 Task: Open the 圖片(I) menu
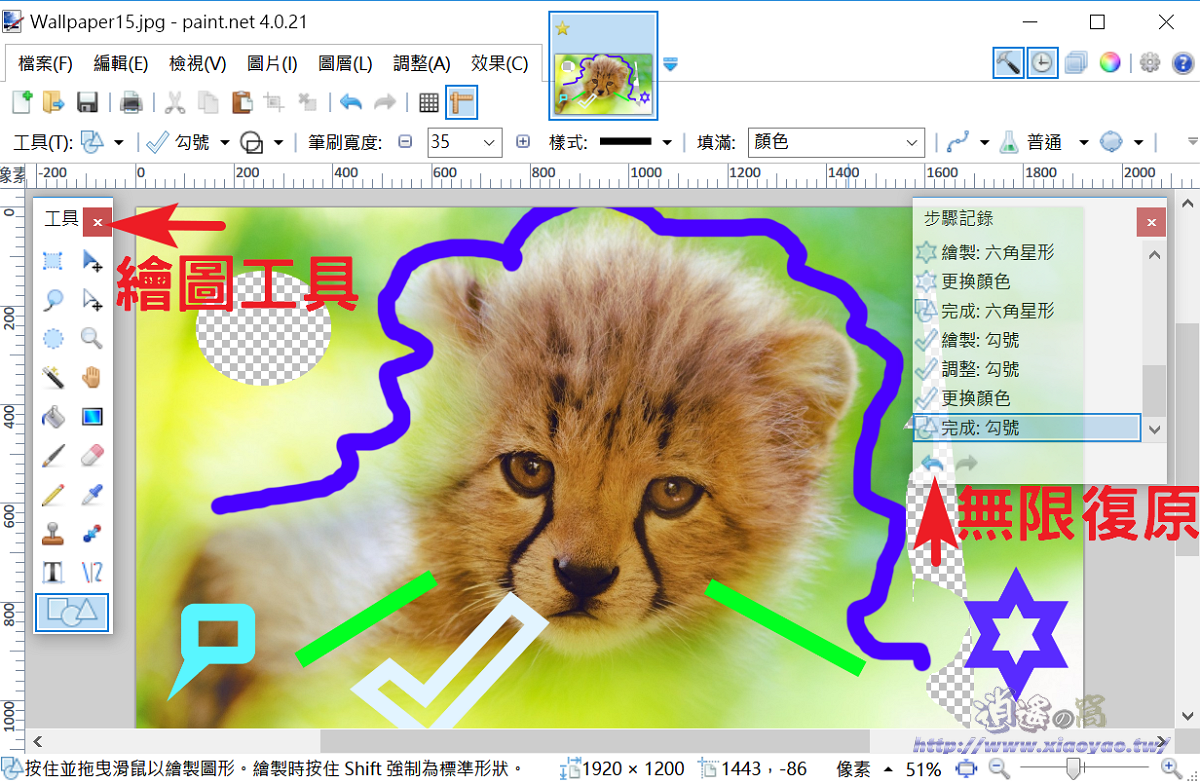272,63
